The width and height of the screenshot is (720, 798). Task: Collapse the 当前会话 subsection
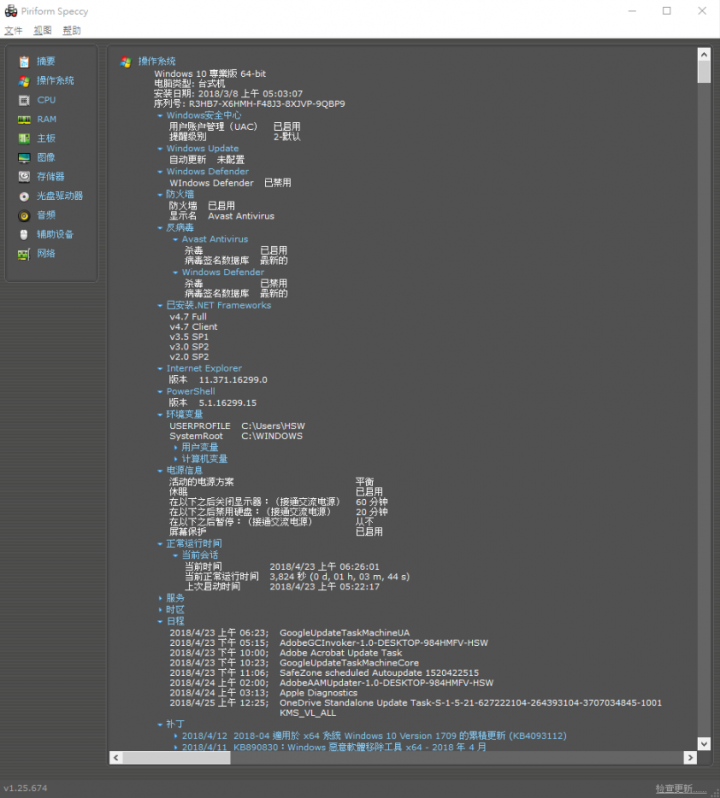pyautogui.click(x=176, y=555)
